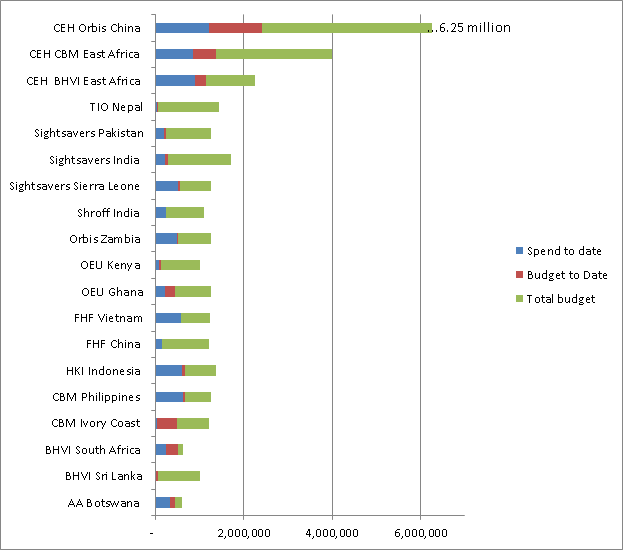
Task: Click the red bar segment for CBM Ivory Coast
Action: (x=167, y=424)
